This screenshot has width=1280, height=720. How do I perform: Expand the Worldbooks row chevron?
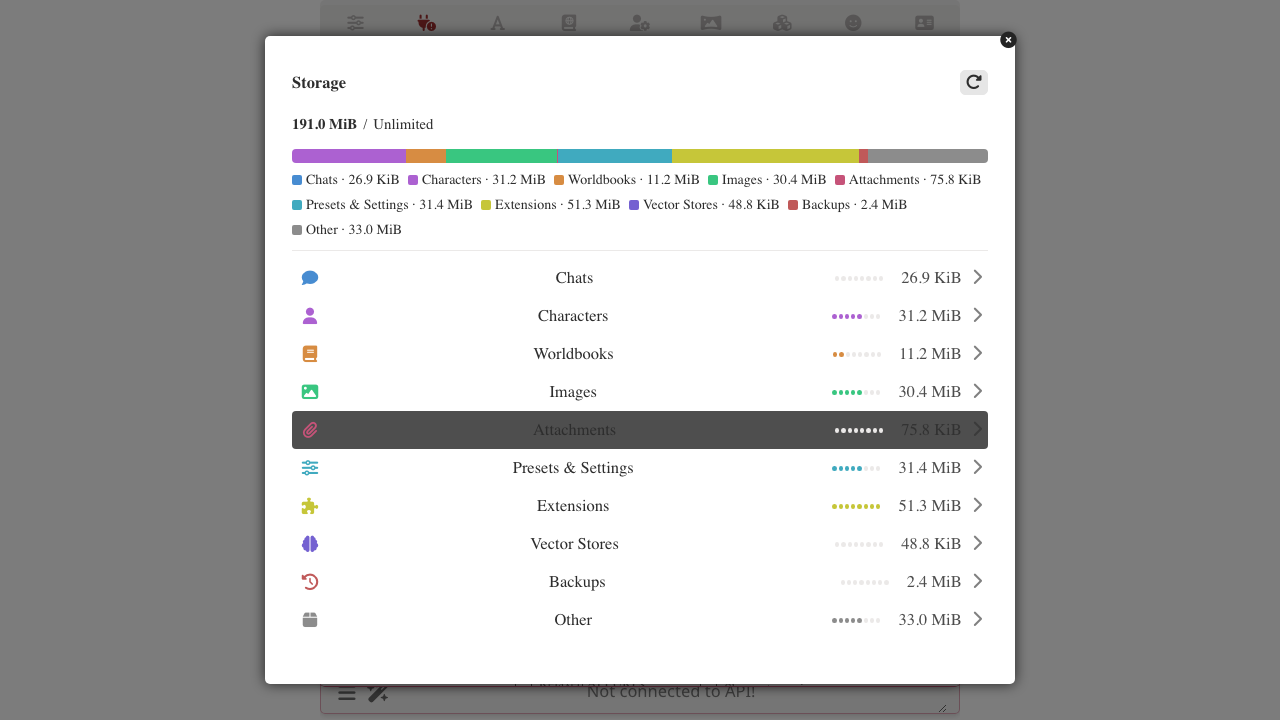click(x=978, y=353)
